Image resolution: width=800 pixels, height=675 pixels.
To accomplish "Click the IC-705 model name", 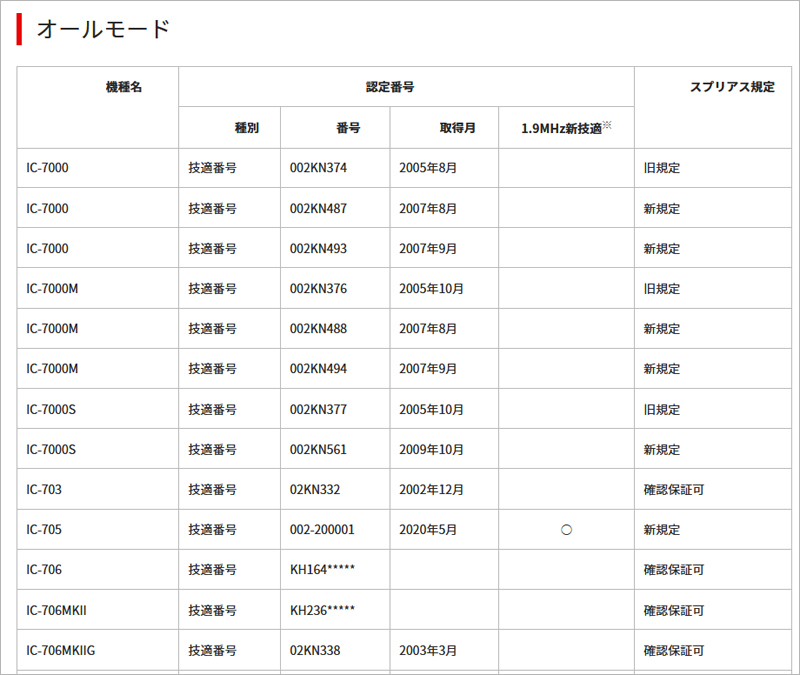I will pyautogui.click(x=44, y=530).
